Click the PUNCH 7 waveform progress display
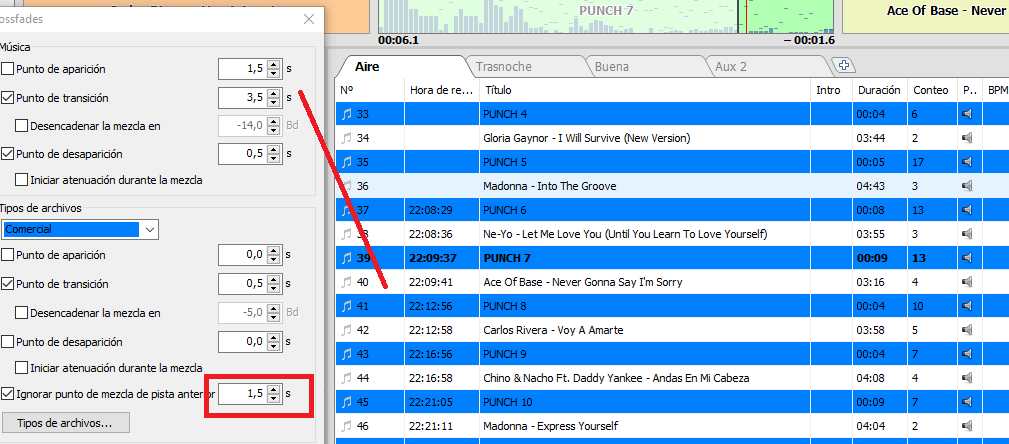Screen dimensions: 1009x444 pyautogui.click(x=606, y=17)
